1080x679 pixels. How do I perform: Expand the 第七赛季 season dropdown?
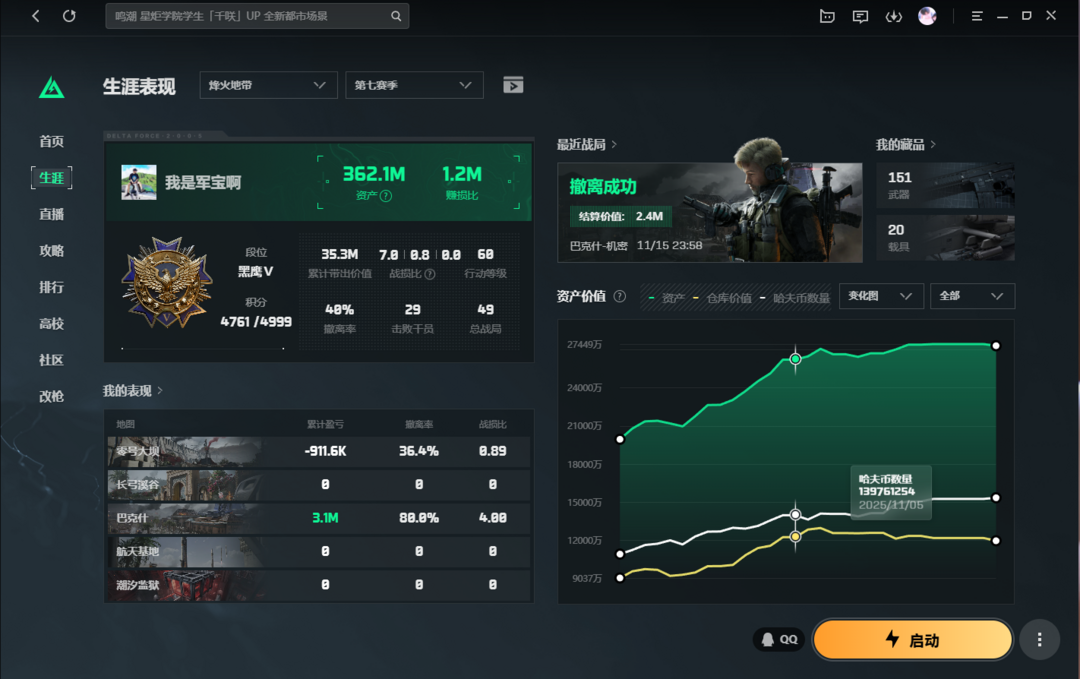414,85
